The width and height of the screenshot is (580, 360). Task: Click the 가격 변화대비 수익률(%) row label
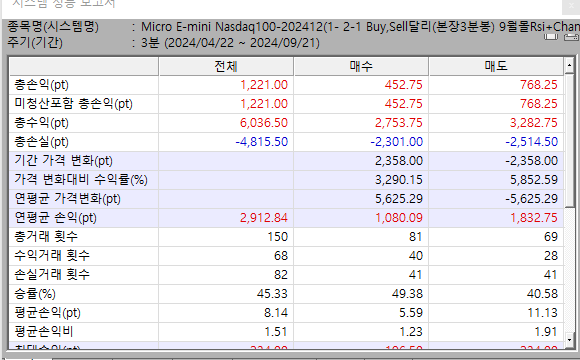[81, 179]
